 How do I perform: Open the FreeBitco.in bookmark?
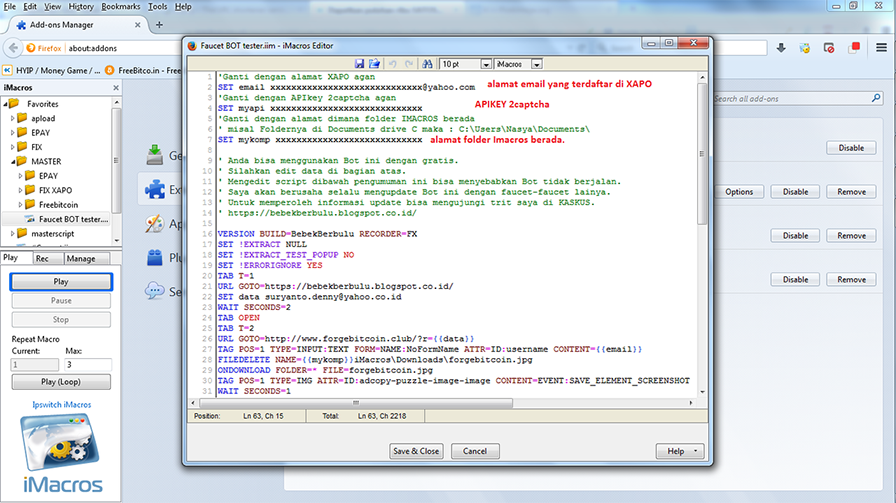point(143,70)
